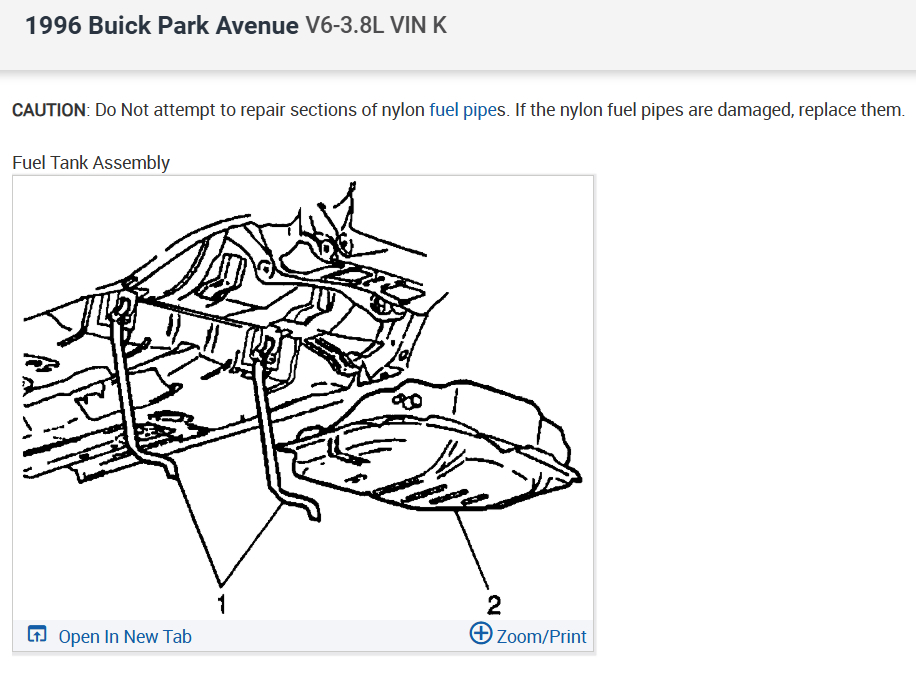
Task: Click the V6-3.8L VIN K engine text
Action: pos(376,25)
